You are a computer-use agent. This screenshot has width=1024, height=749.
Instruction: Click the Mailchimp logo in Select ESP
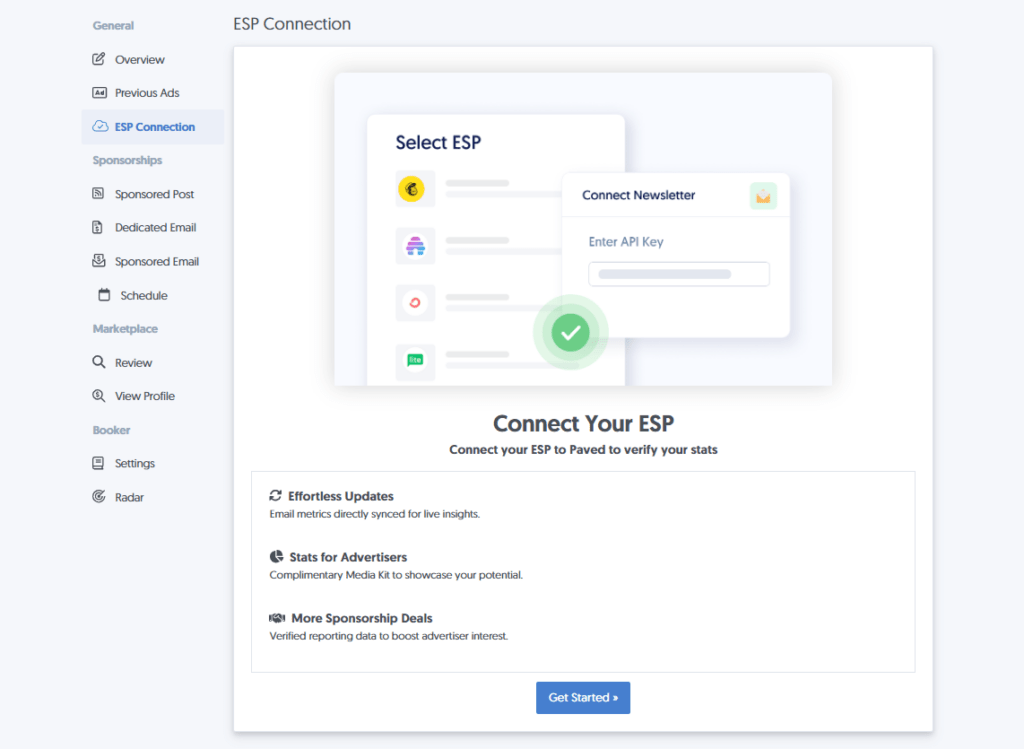414,188
